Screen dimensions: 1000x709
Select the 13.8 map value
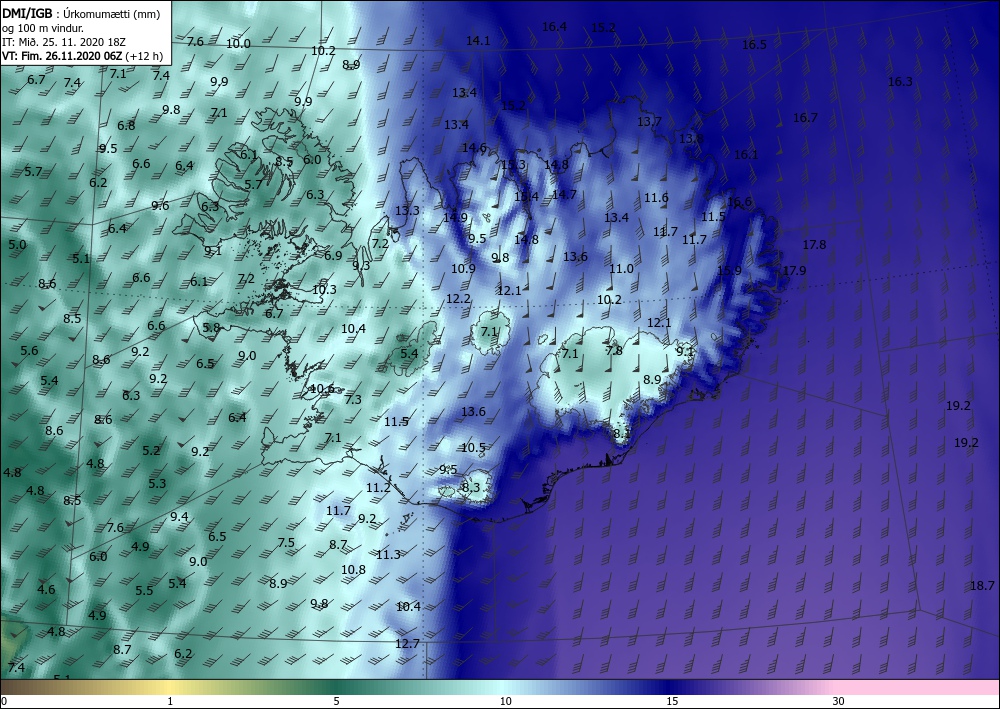coord(691,138)
